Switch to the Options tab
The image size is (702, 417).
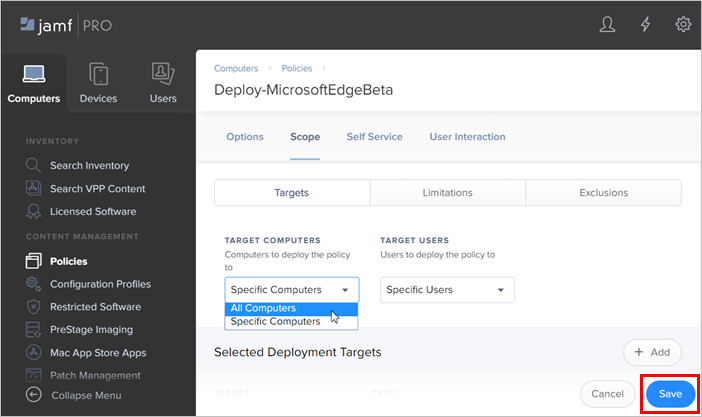tap(245, 137)
